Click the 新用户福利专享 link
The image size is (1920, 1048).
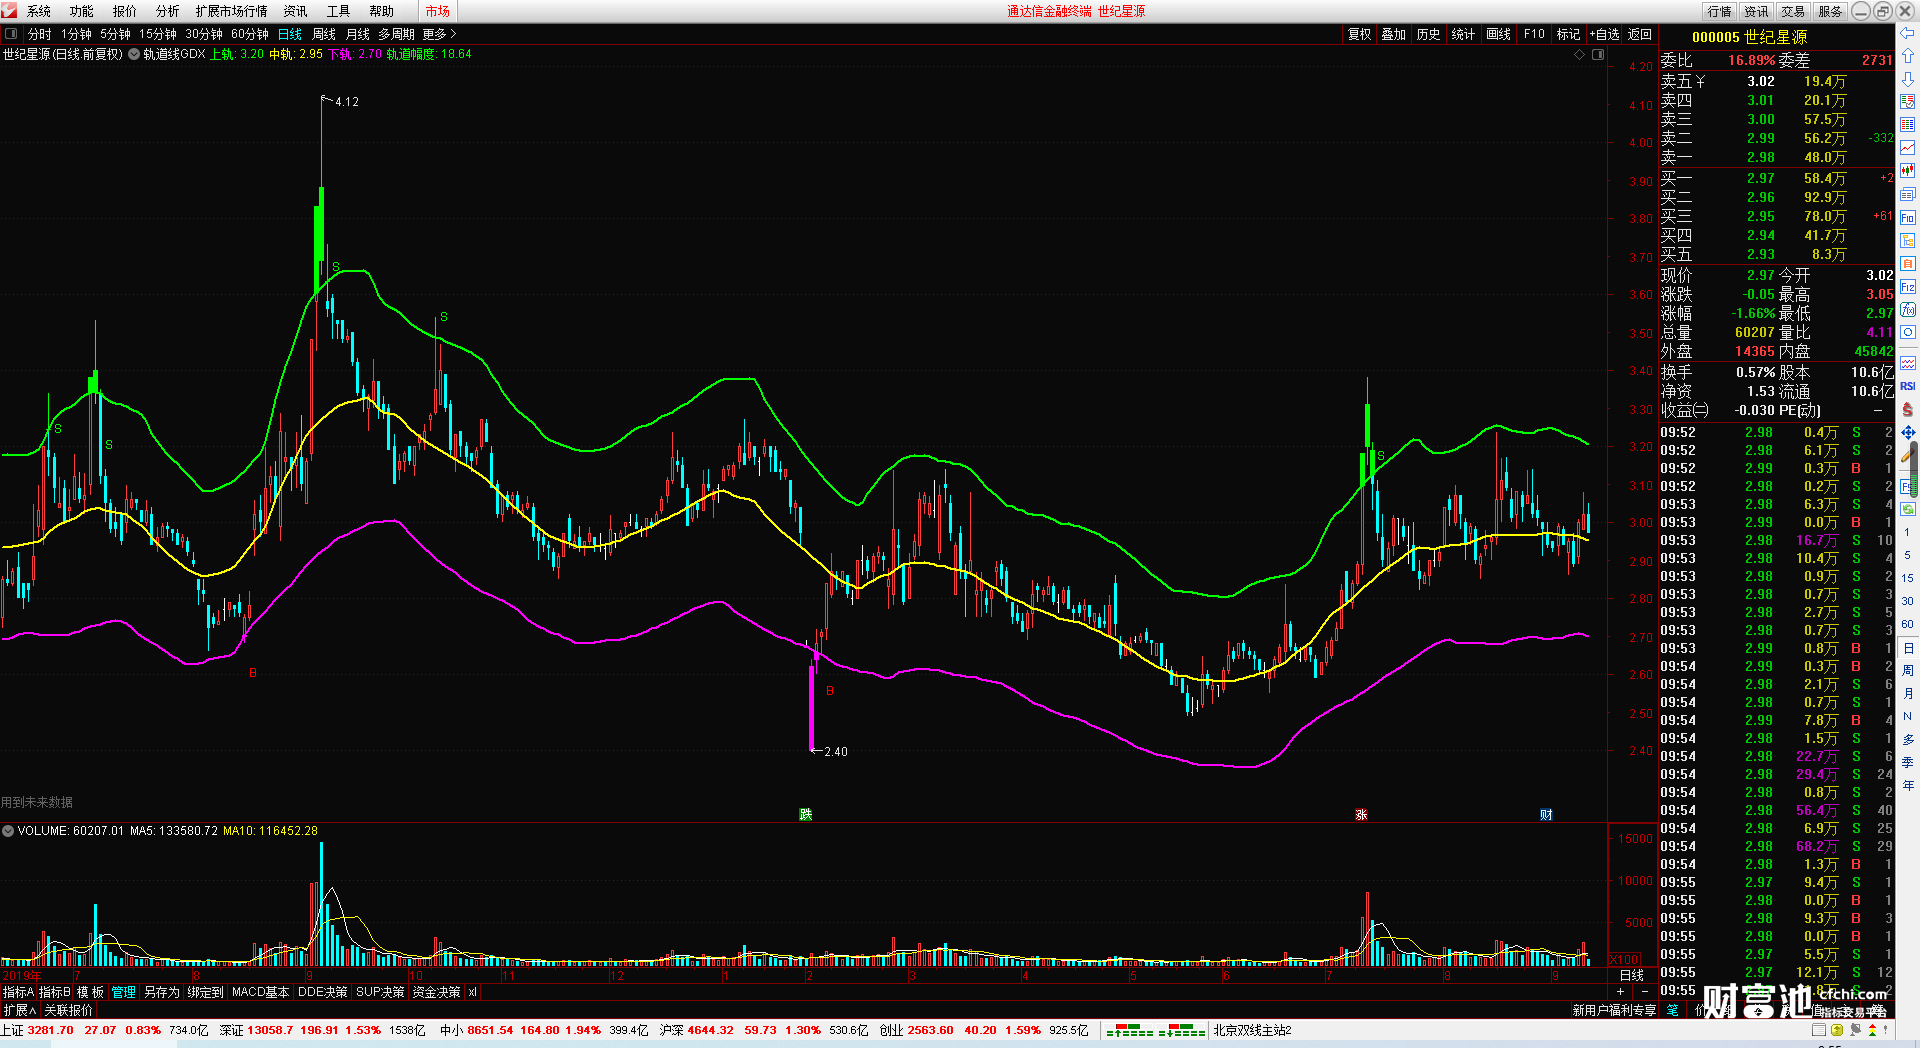click(x=1614, y=1010)
